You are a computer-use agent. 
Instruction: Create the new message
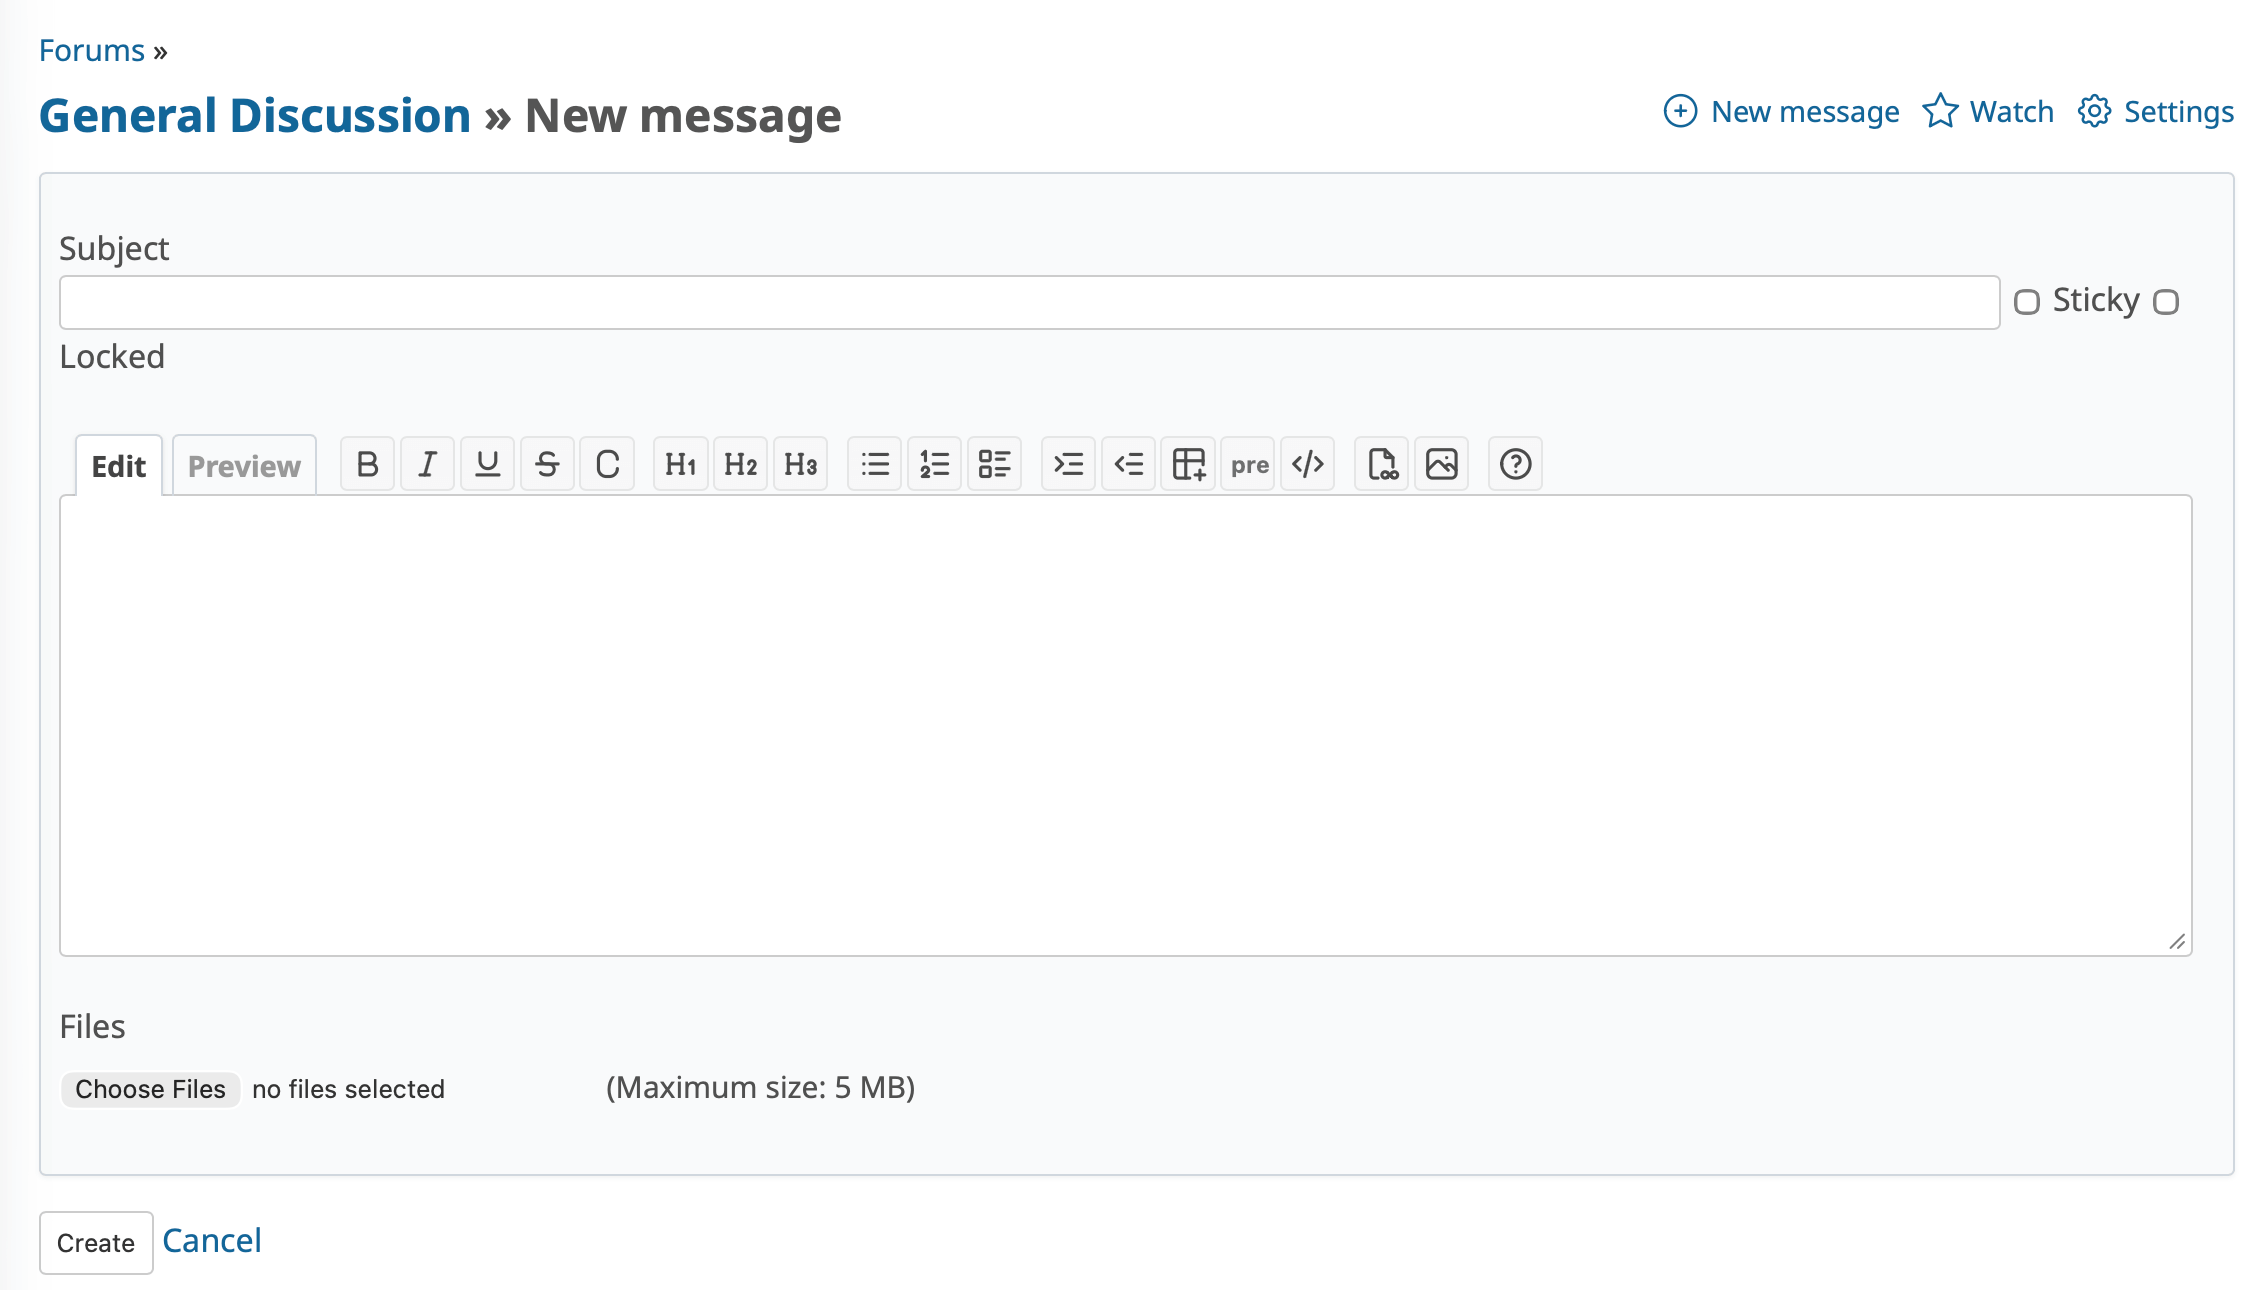tap(96, 1242)
